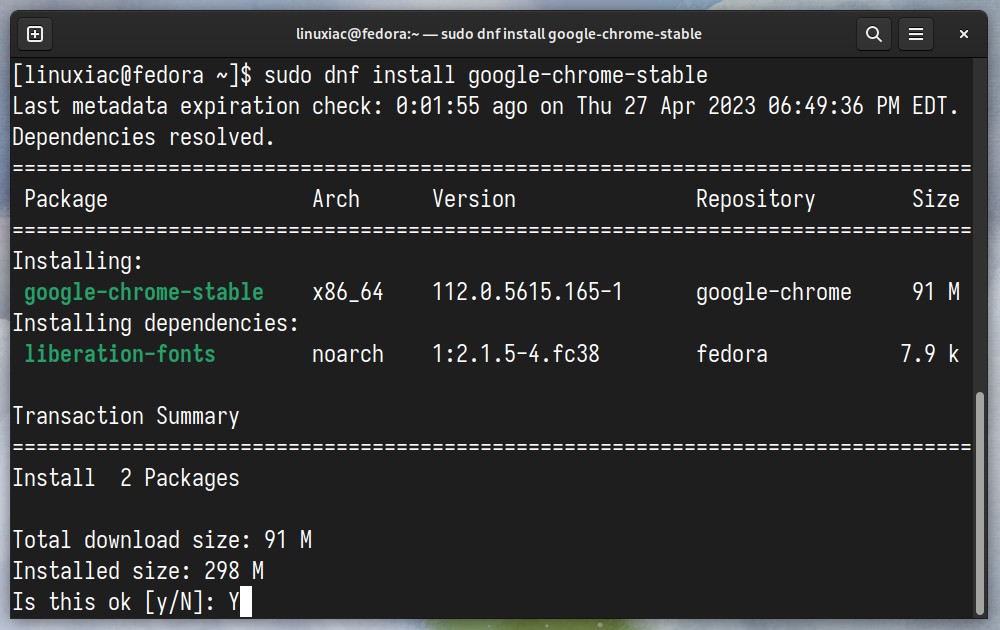
Task: Click the Size column header
Action: pos(936,199)
